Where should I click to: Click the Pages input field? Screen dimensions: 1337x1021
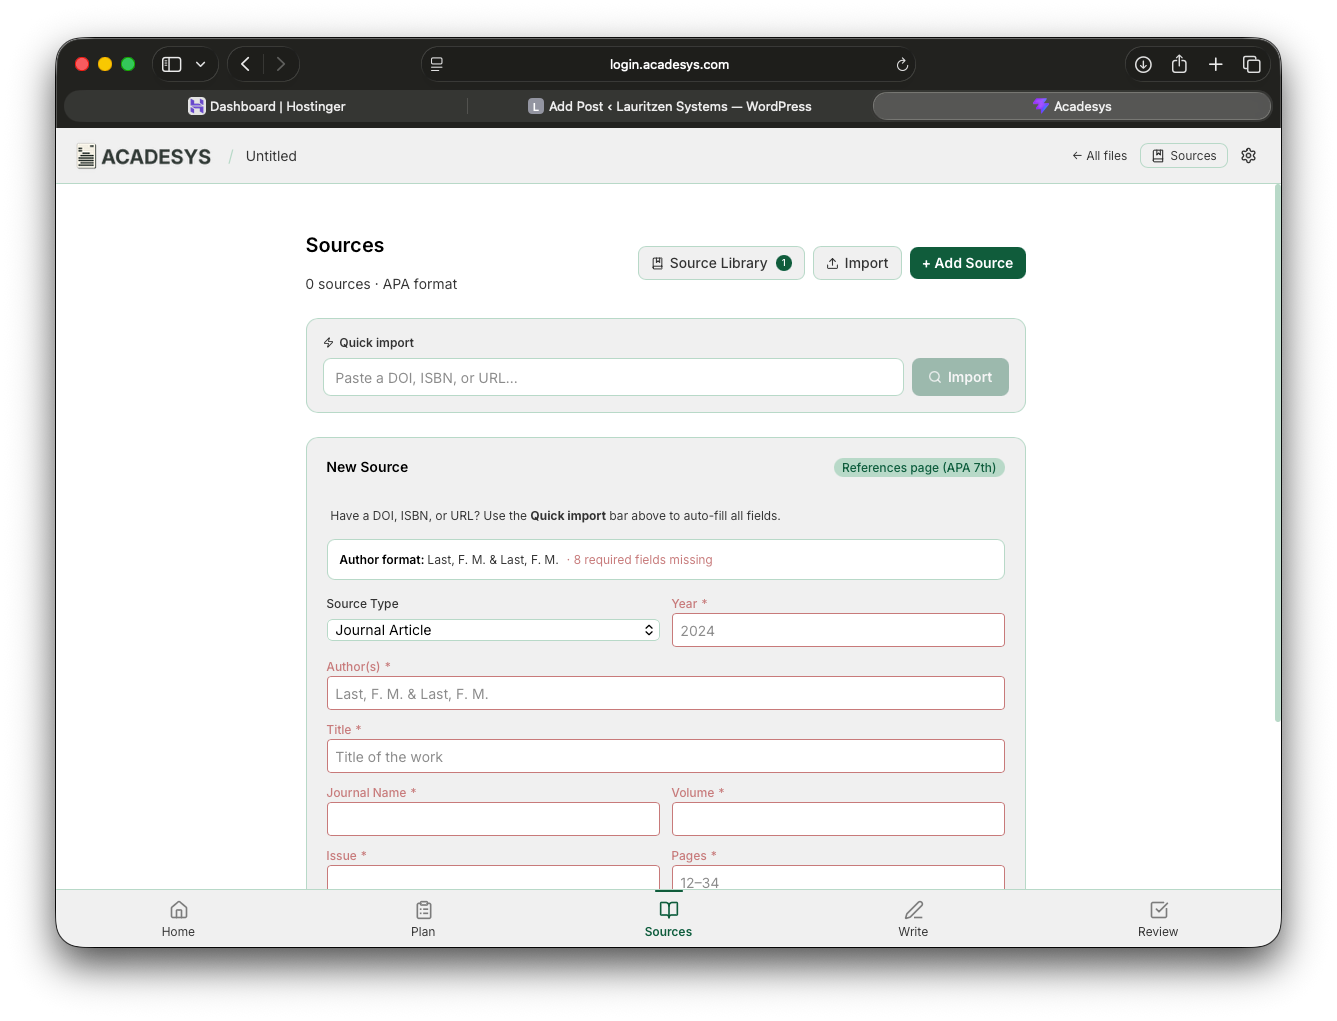838,878
